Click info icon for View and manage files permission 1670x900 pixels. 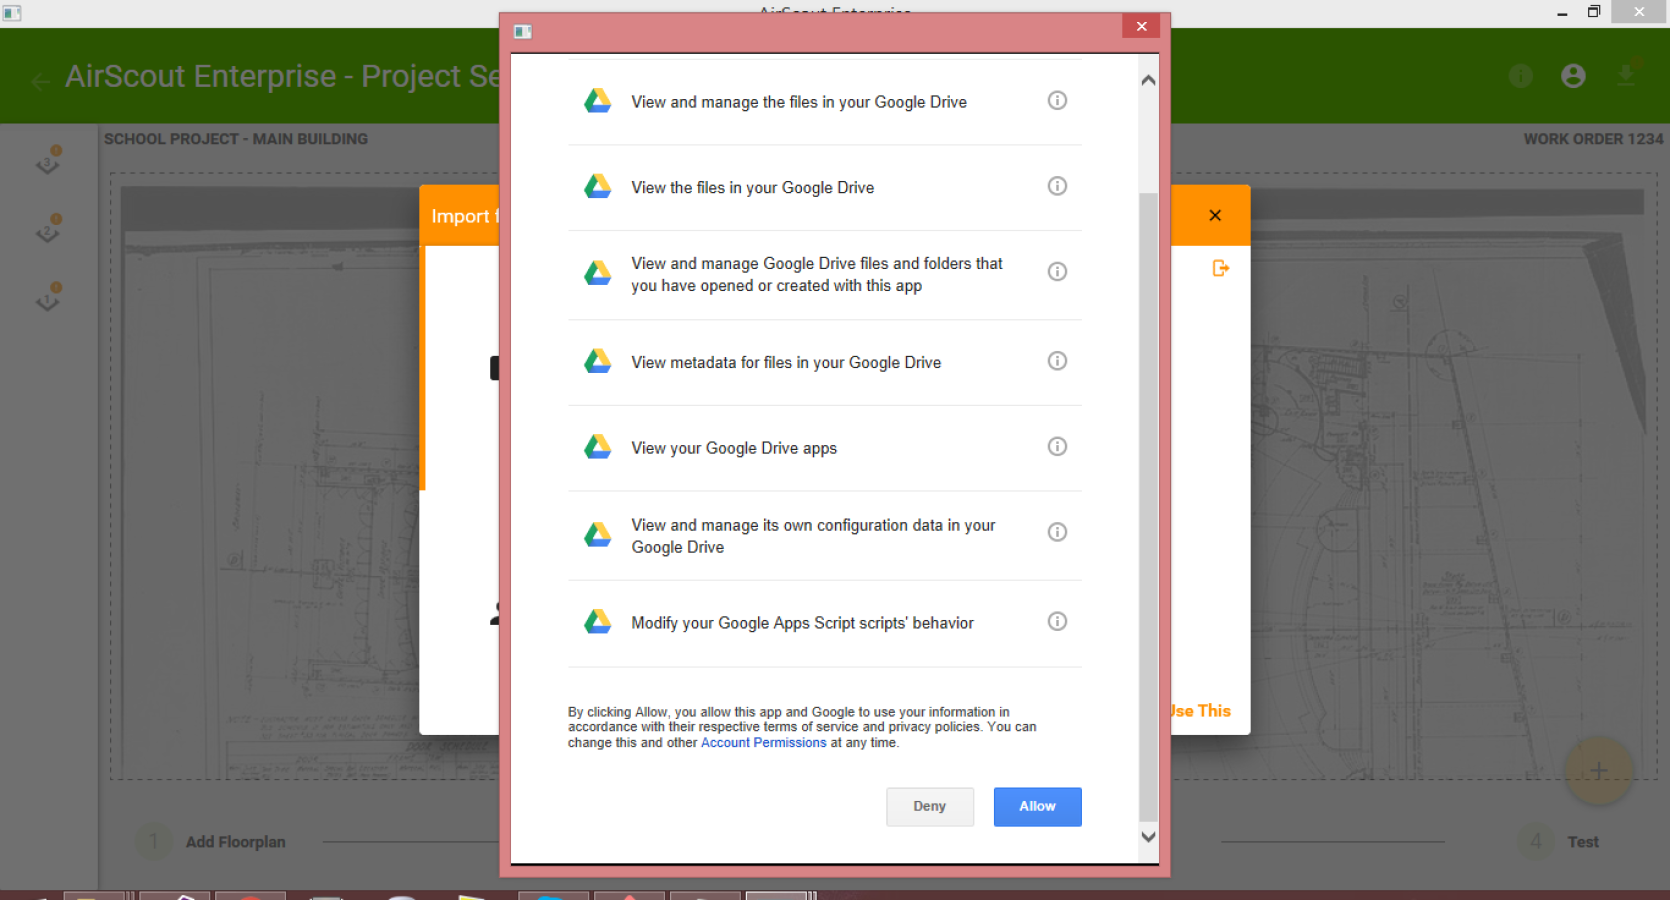1057,100
